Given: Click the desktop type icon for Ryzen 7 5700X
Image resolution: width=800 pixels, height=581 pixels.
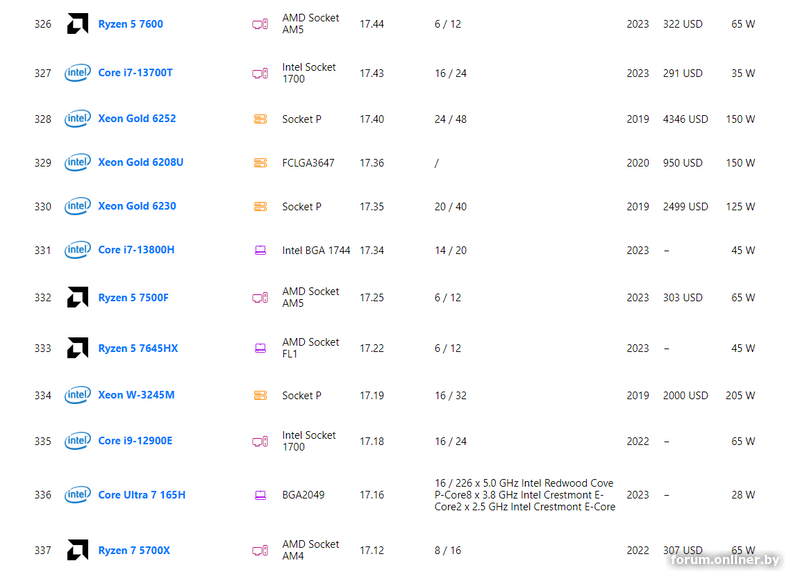Looking at the screenshot, I should [260, 550].
